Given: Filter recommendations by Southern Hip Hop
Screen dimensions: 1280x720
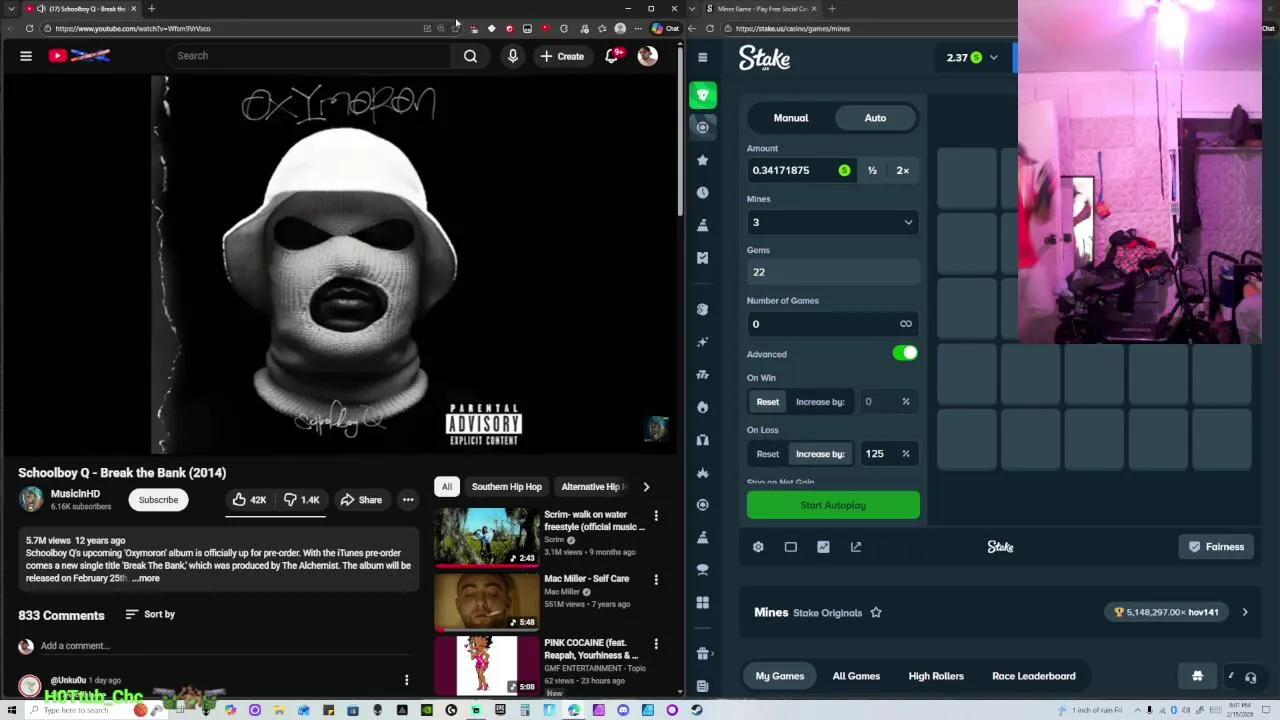Looking at the screenshot, I should [x=506, y=487].
